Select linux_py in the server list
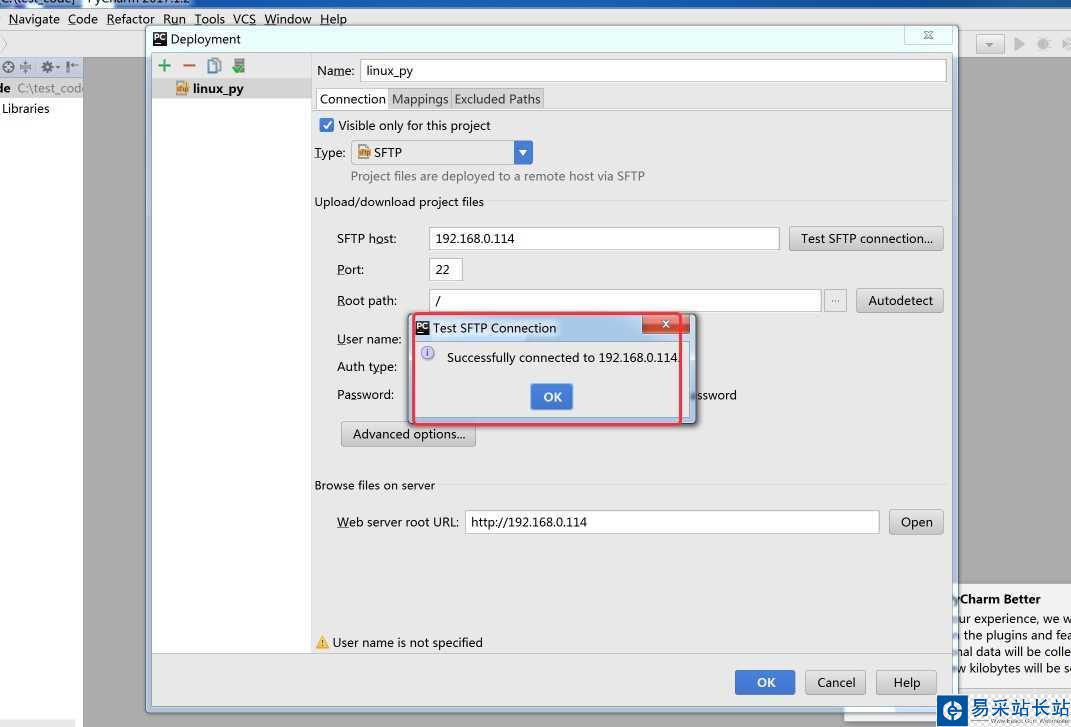Image resolution: width=1071 pixels, height=727 pixels. 231,88
